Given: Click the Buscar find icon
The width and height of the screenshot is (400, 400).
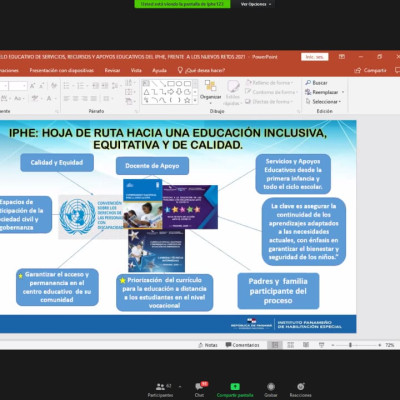Looking at the screenshot, I should point(308,83).
